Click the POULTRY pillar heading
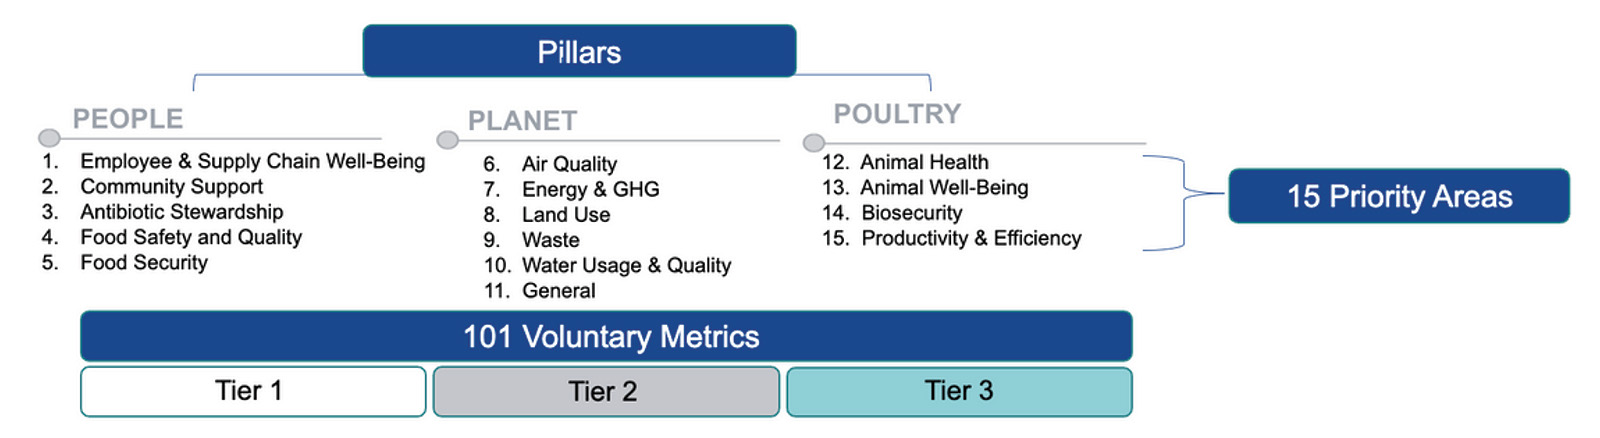Screen dimensions: 1600x438 coord(898,114)
